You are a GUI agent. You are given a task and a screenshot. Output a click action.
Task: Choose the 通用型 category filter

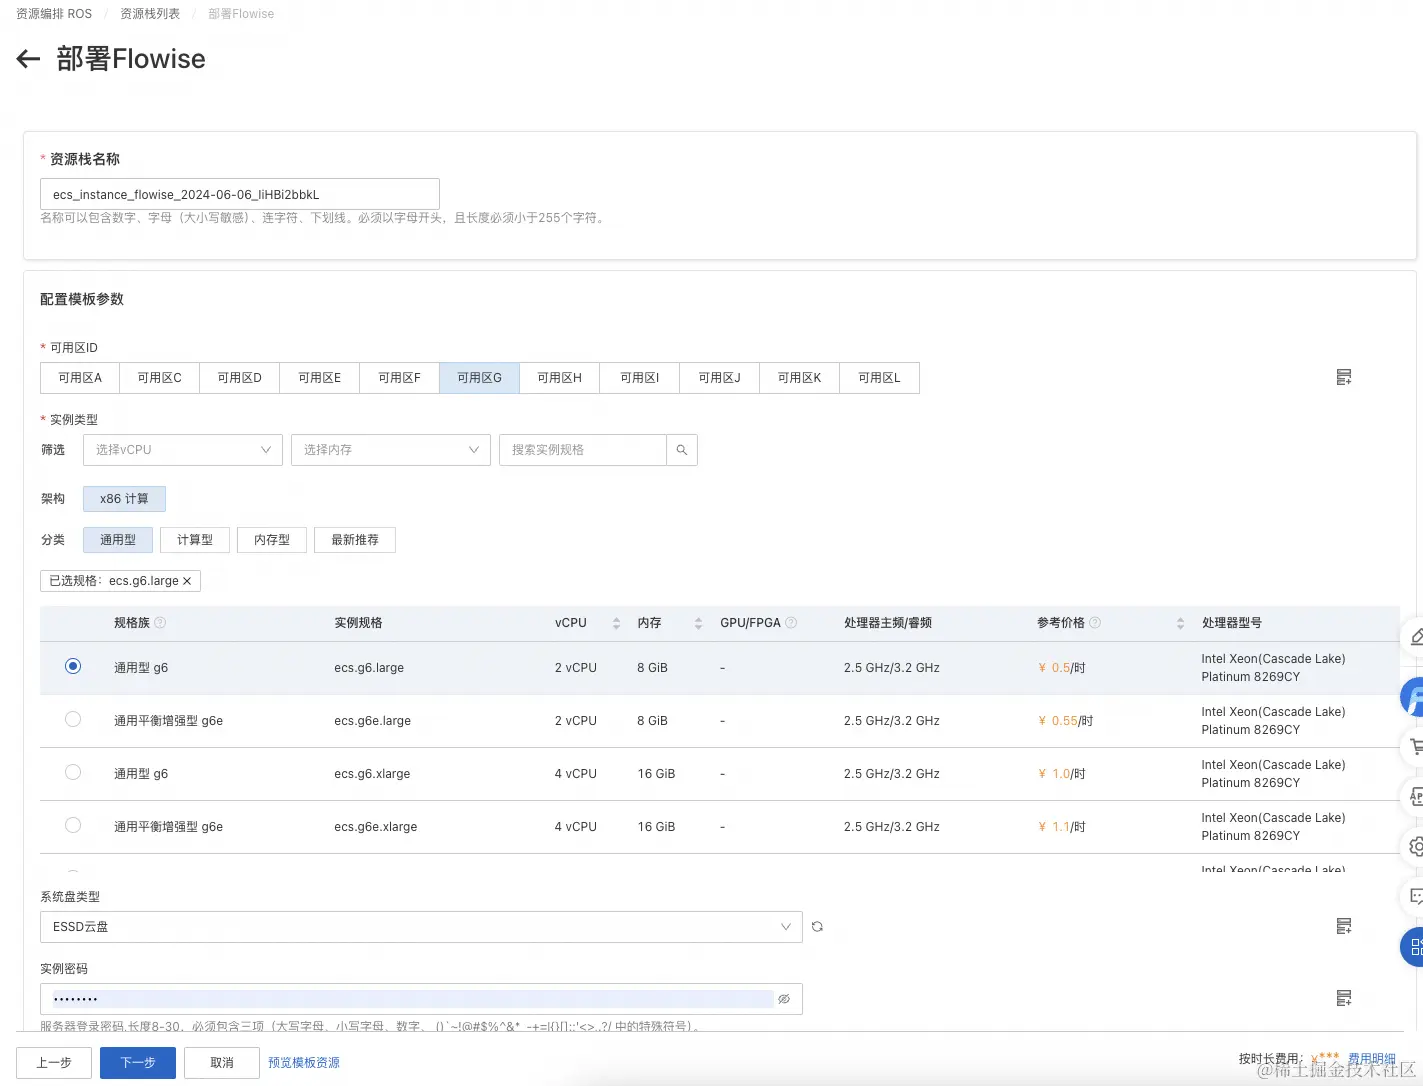pyautogui.click(x=118, y=540)
